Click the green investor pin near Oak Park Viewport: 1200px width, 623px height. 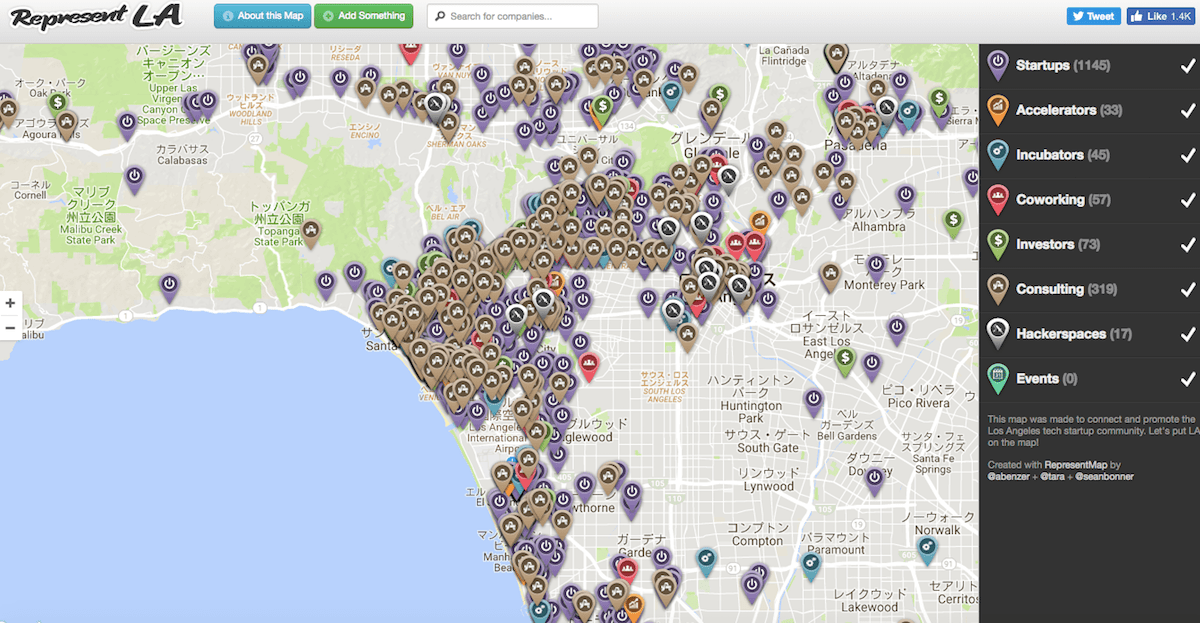pyautogui.click(x=58, y=102)
